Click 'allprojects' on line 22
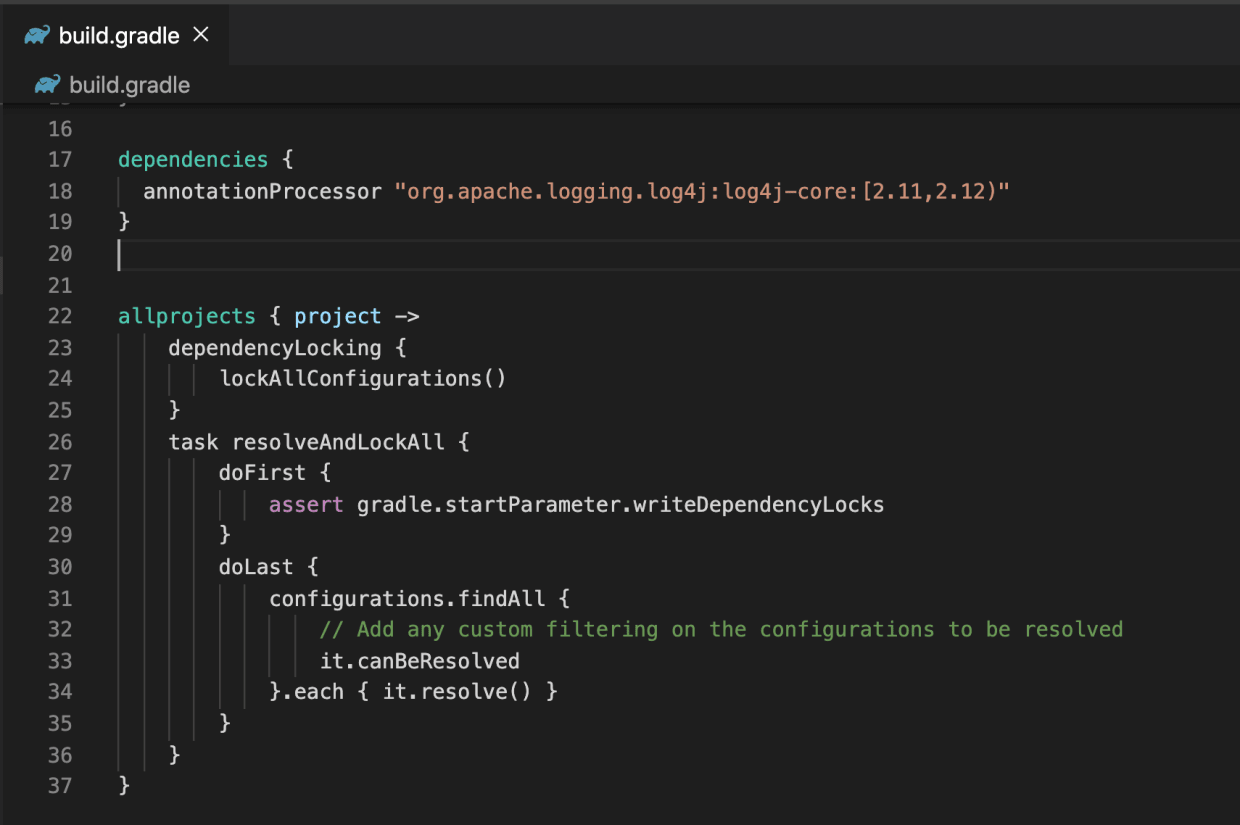1240x825 pixels. pyautogui.click(x=187, y=316)
